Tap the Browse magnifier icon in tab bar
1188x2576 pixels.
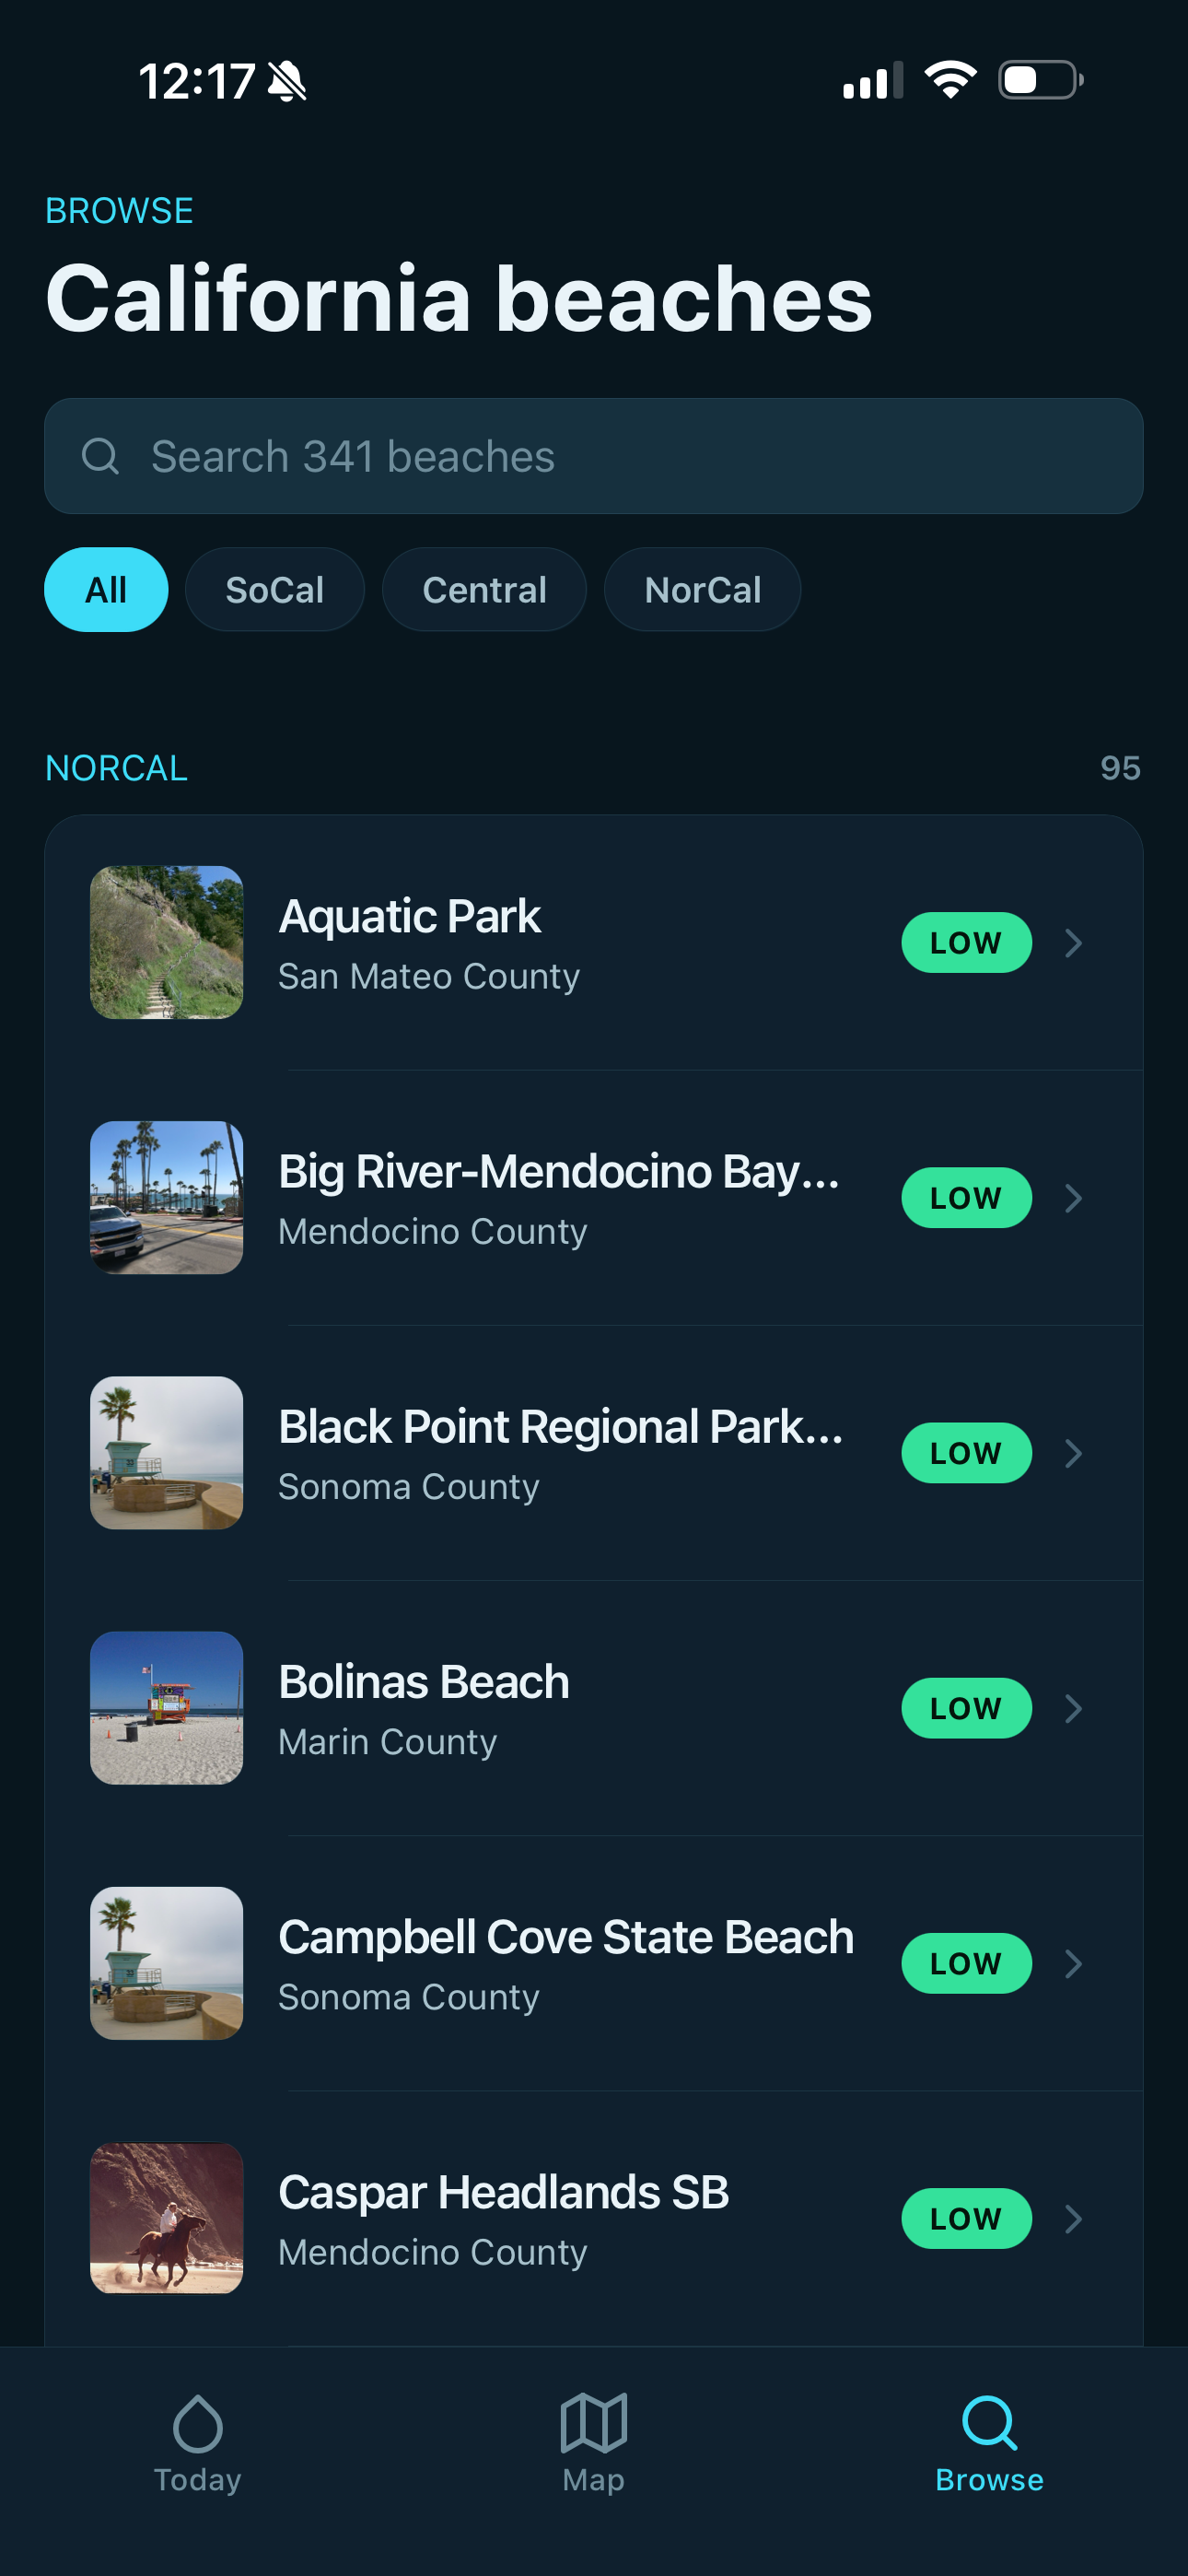(x=989, y=2423)
